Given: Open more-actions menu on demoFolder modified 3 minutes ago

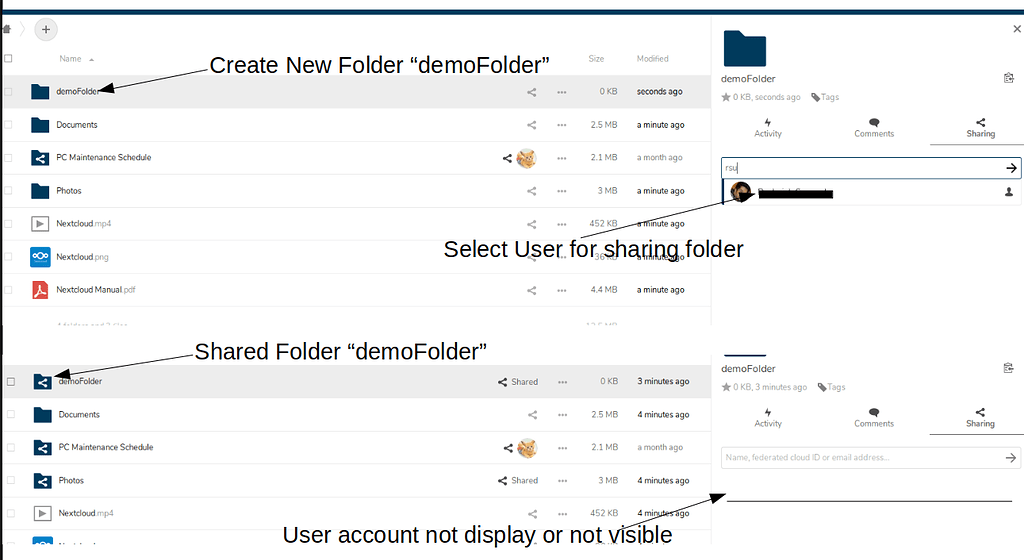Looking at the screenshot, I should point(562,382).
